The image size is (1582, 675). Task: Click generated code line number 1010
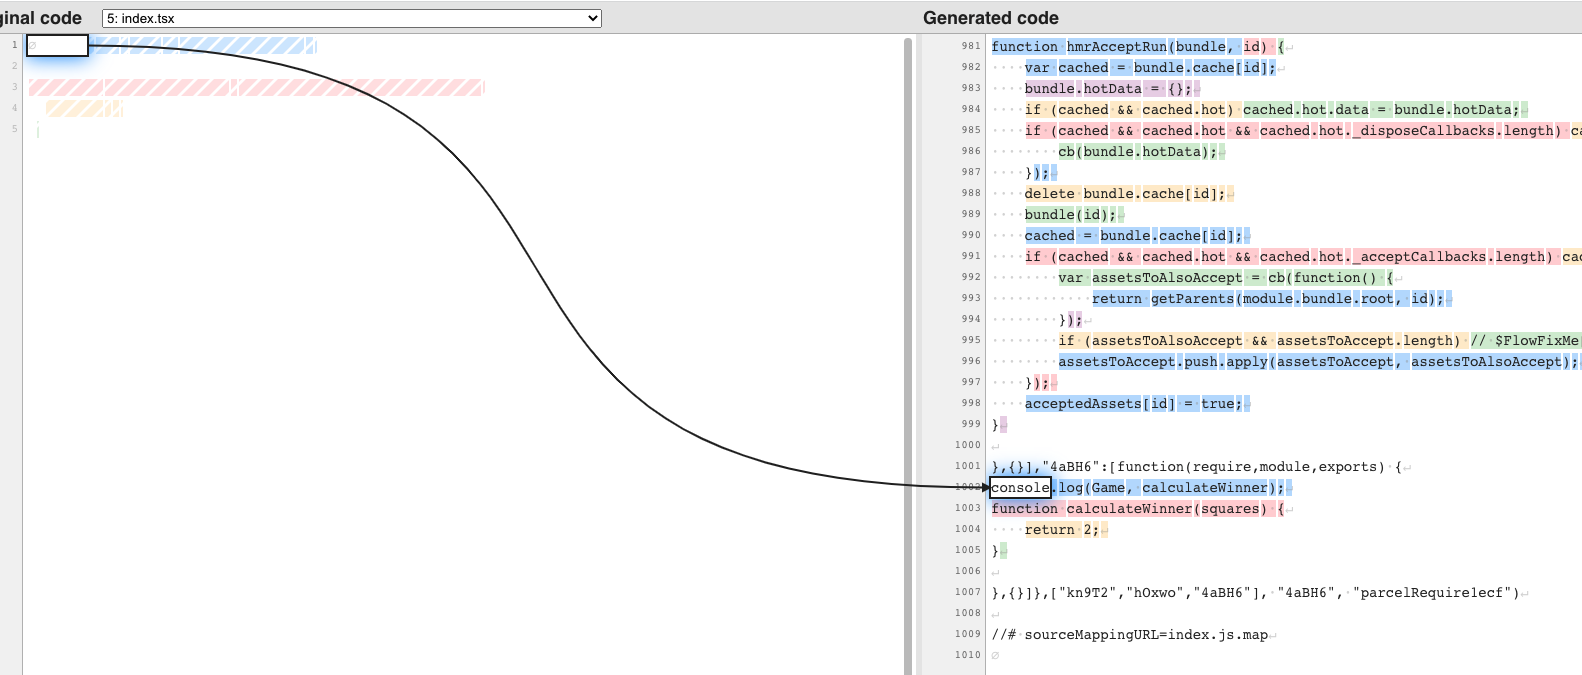(968, 655)
